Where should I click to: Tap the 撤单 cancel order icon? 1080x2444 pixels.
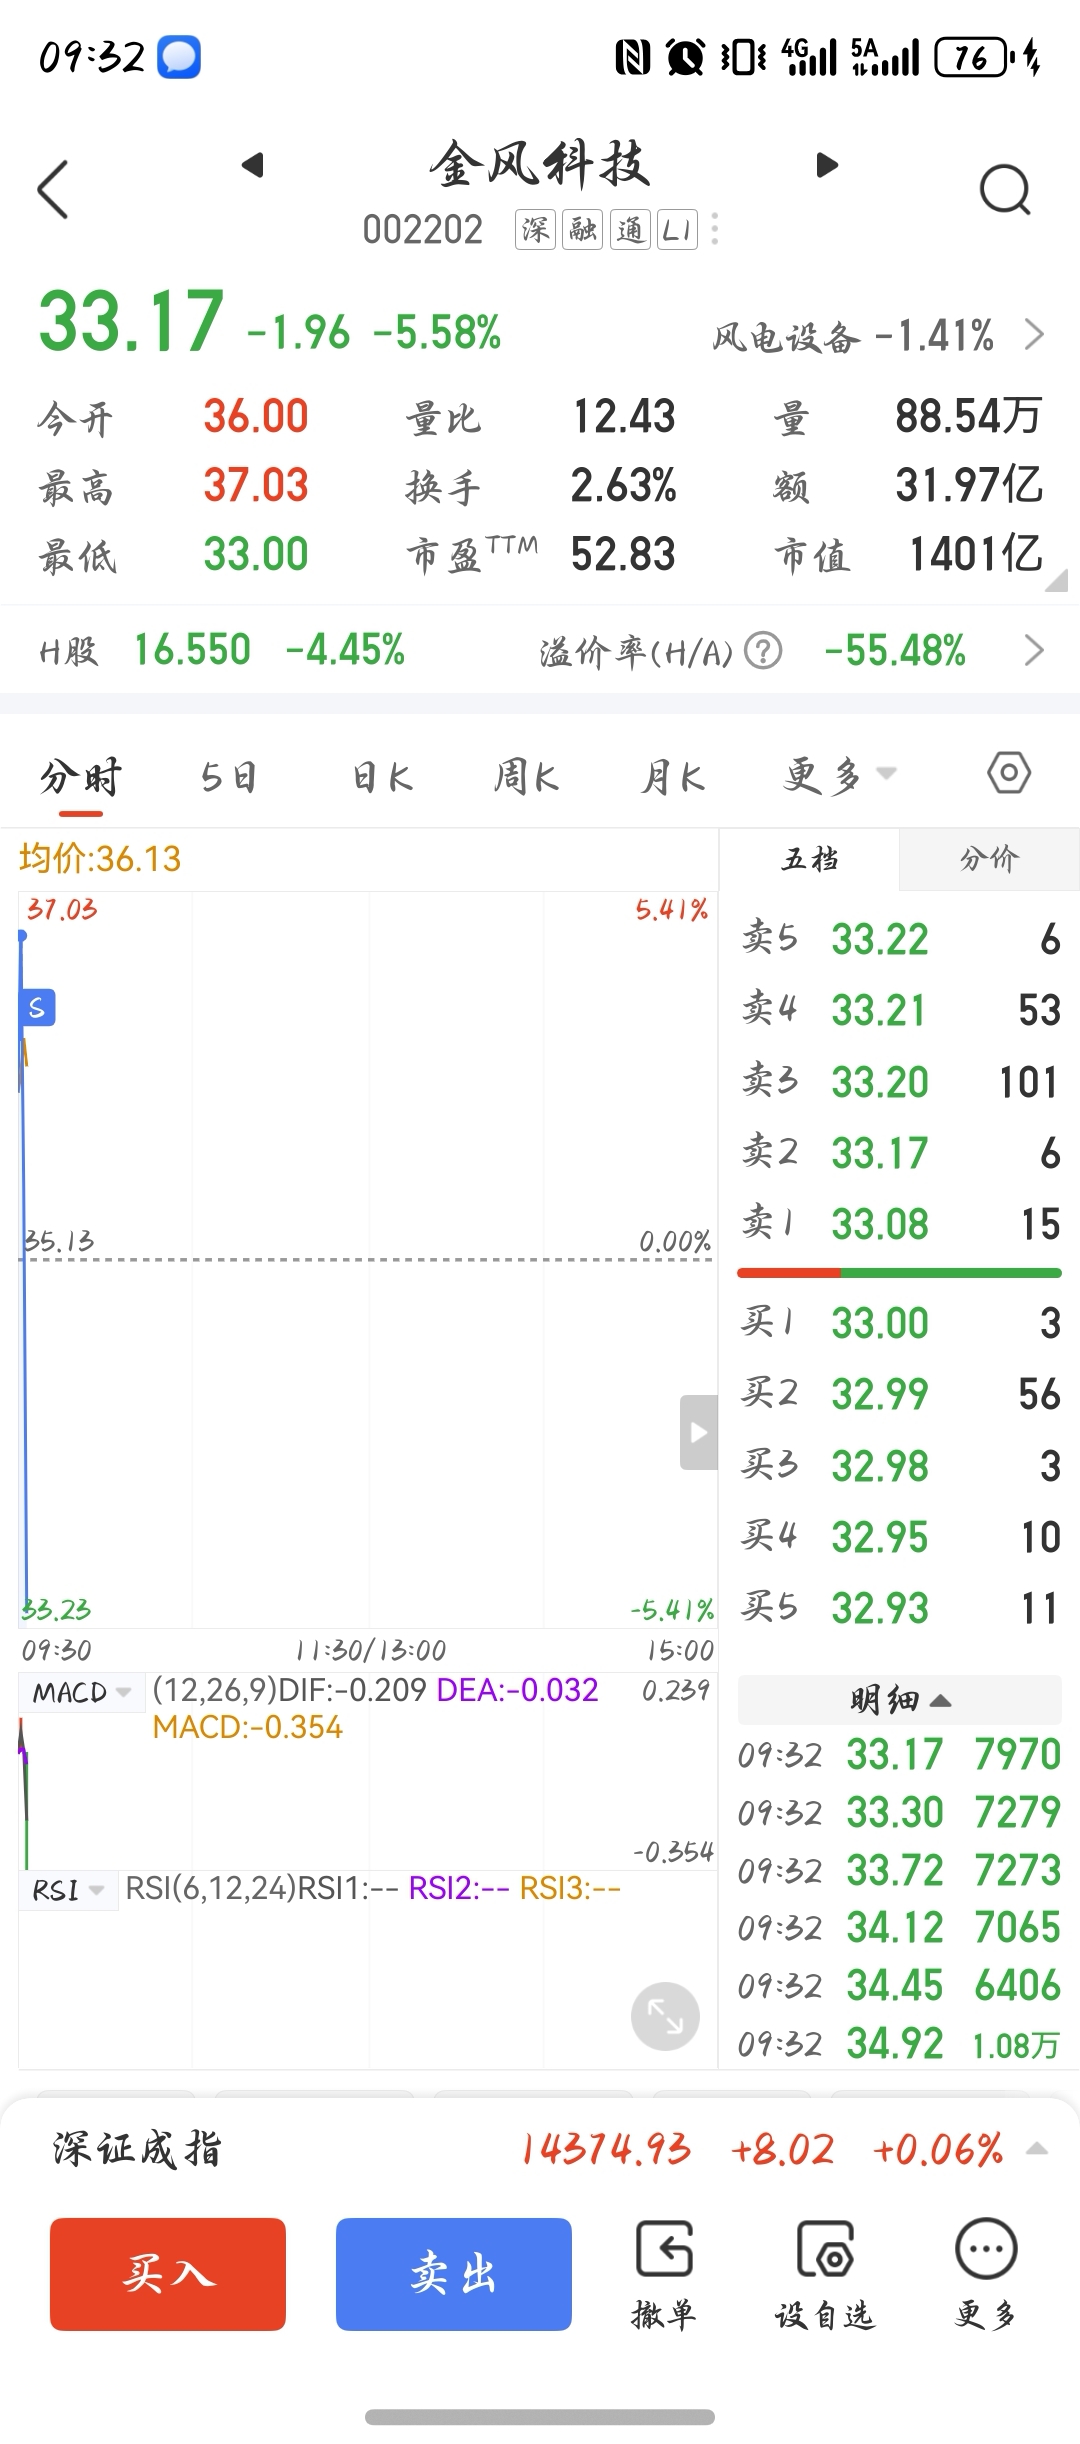(663, 2276)
